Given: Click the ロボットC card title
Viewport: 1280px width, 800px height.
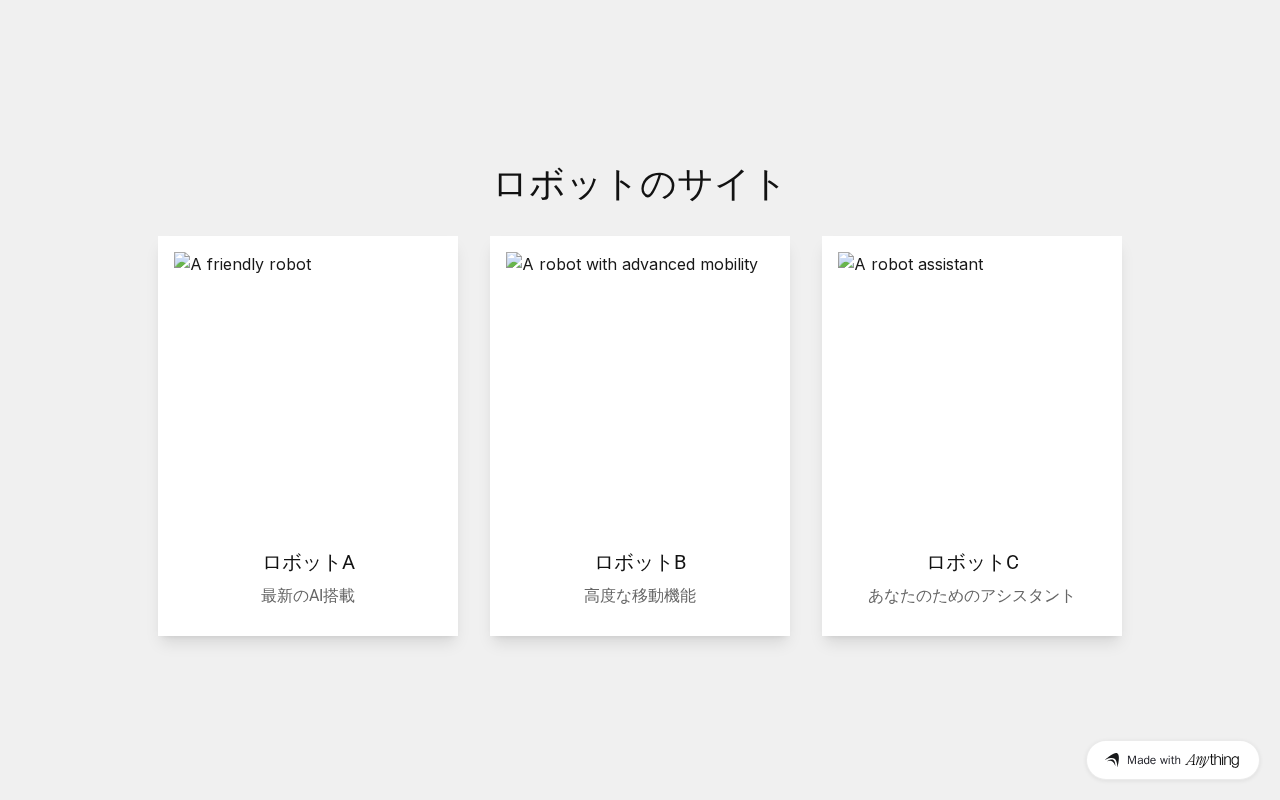Looking at the screenshot, I should [972, 562].
